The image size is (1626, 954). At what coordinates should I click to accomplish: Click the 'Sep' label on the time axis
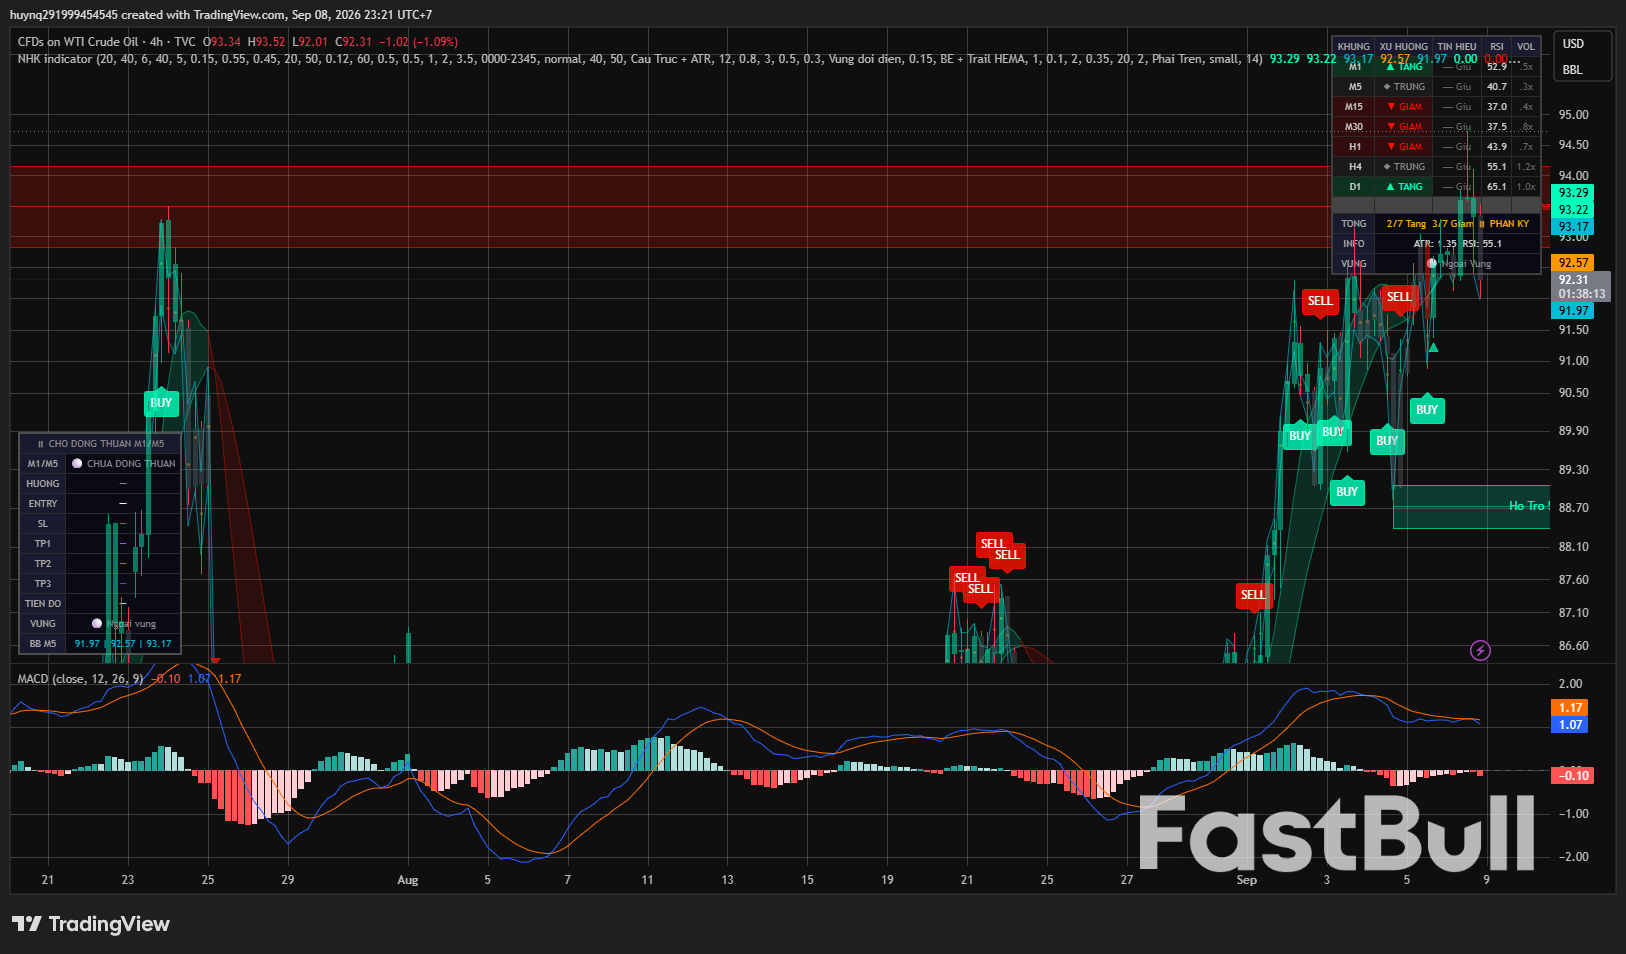[1246, 880]
